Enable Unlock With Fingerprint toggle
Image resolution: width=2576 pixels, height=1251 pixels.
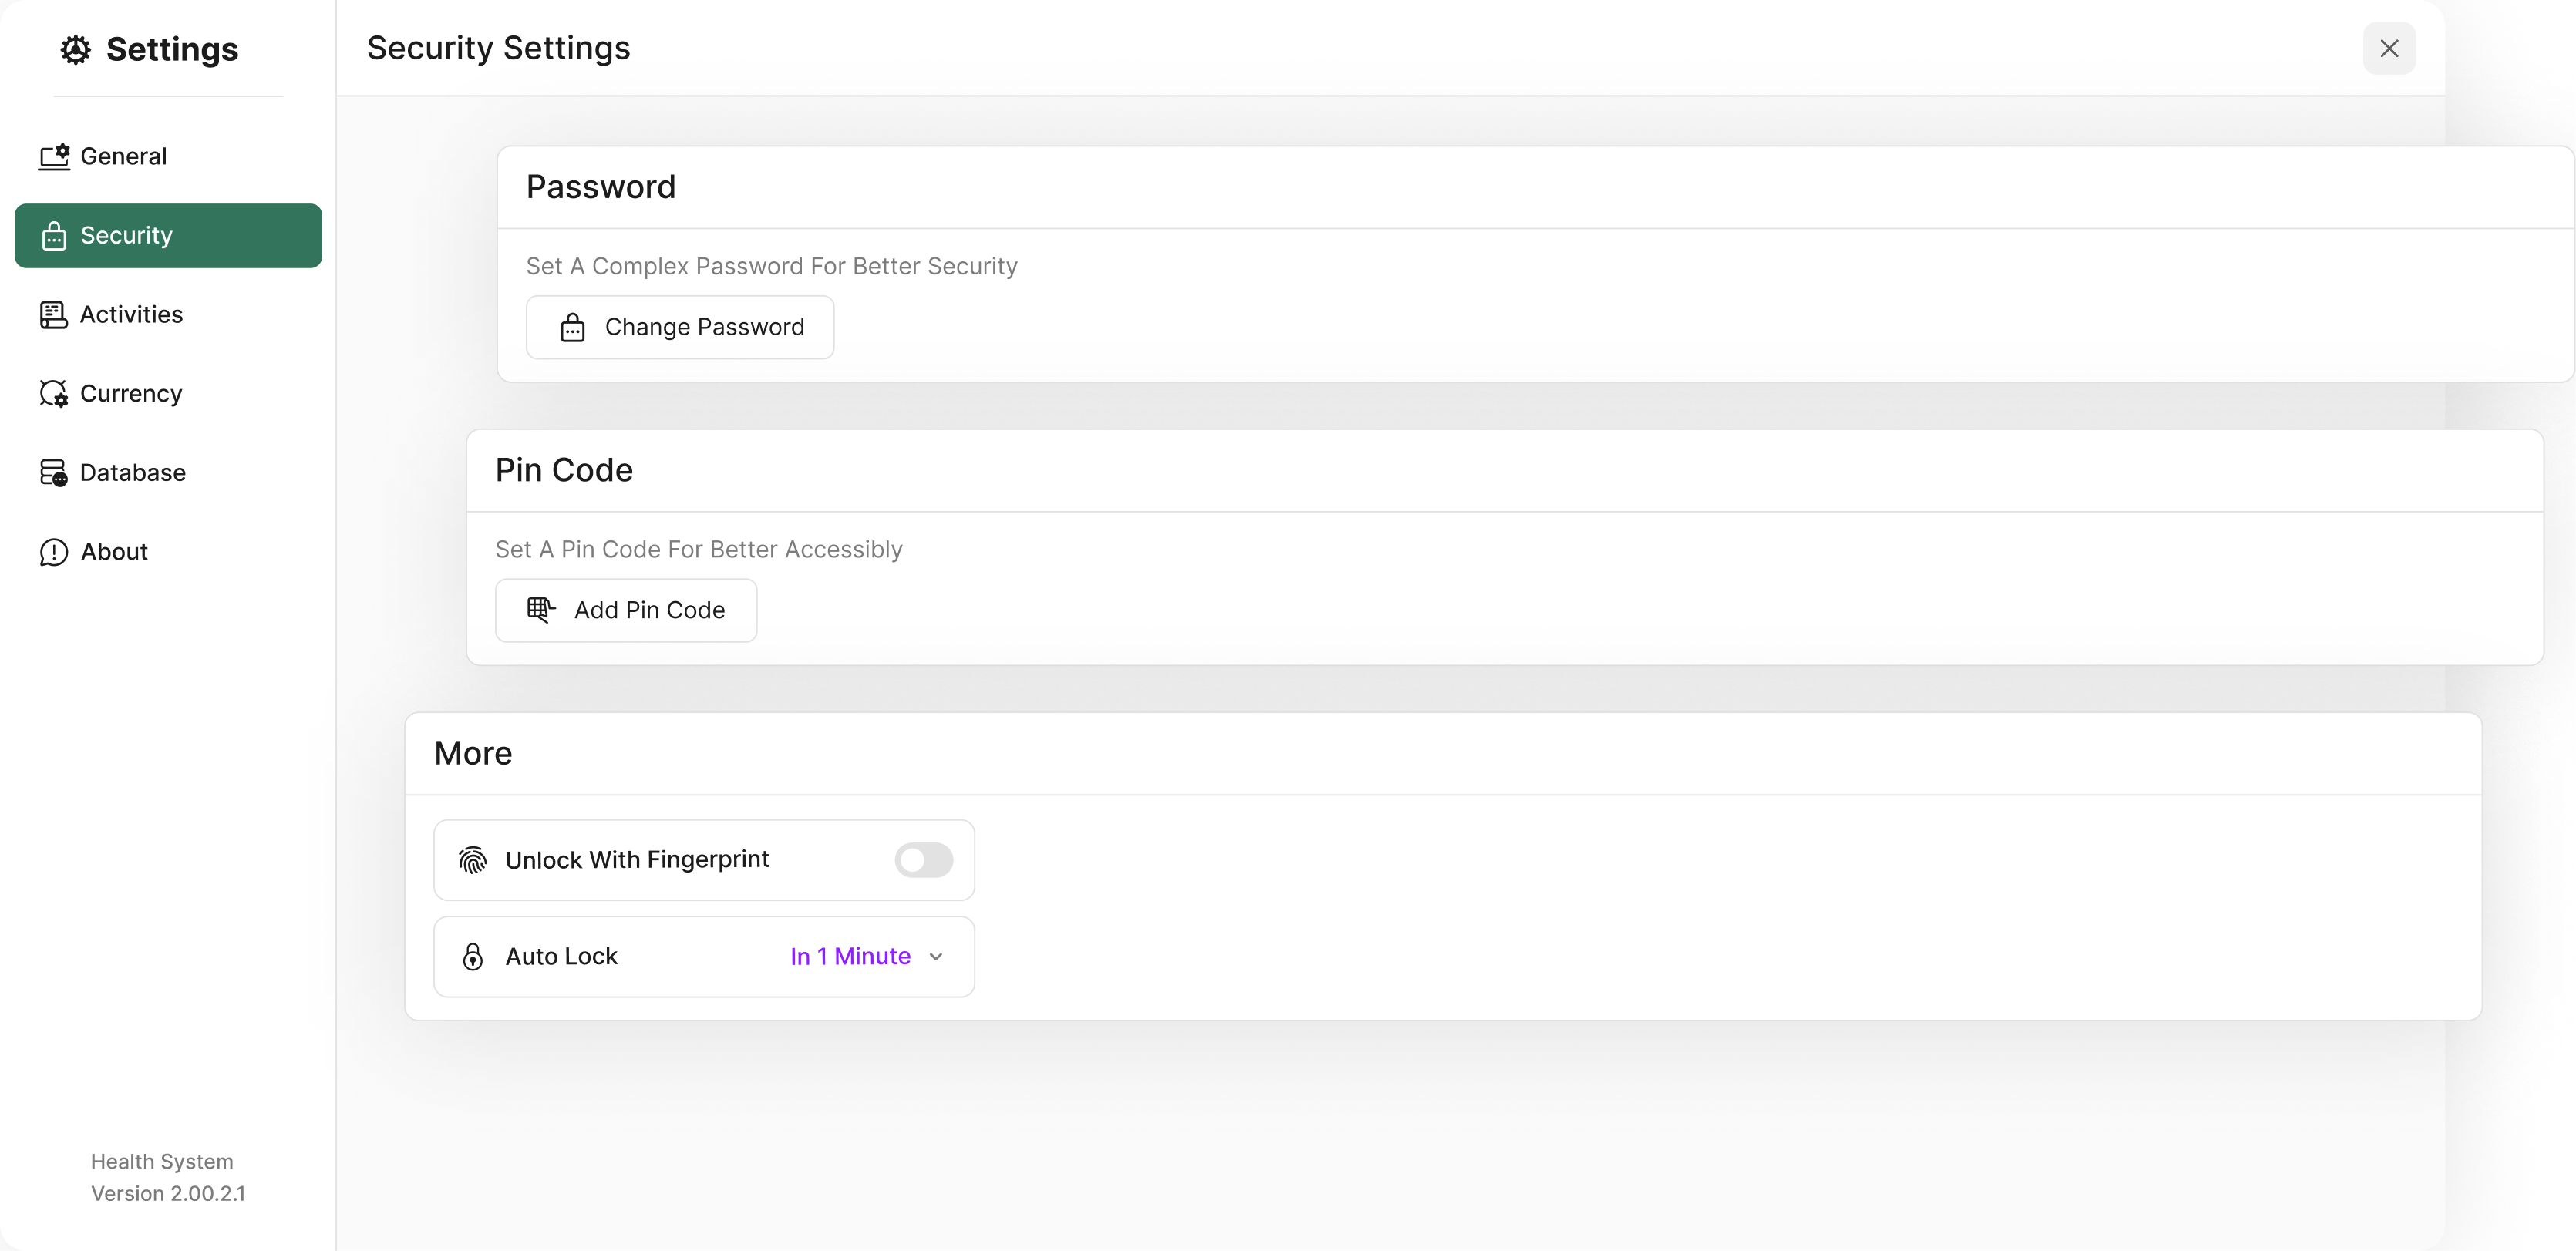click(922, 860)
